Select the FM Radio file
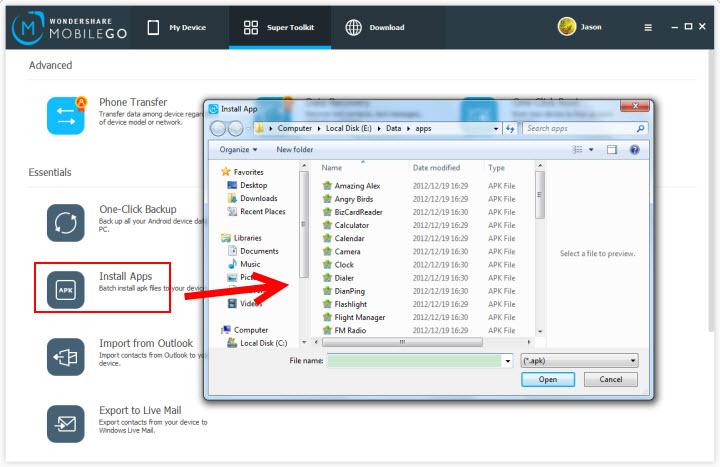The width and height of the screenshot is (720, 467). click(x=350, y=330)
